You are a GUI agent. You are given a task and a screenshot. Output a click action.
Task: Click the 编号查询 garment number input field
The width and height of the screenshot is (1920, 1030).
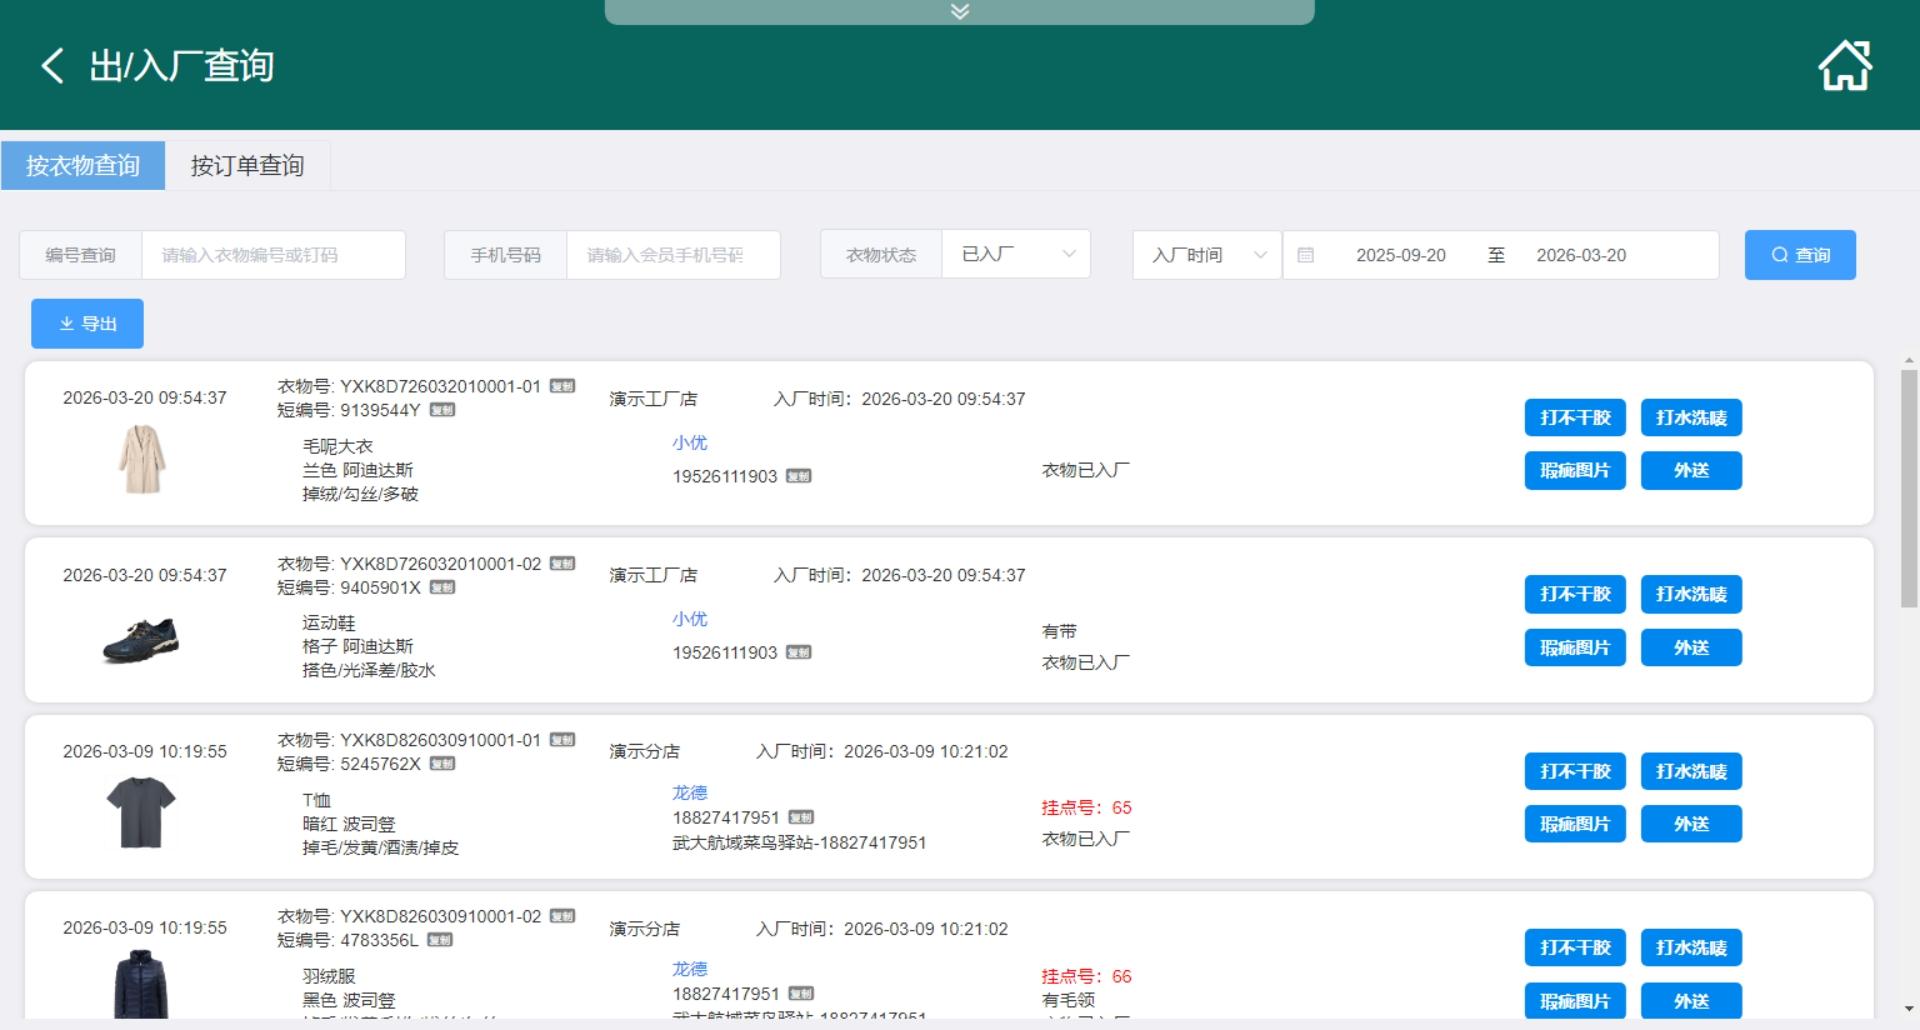[273, 255]
